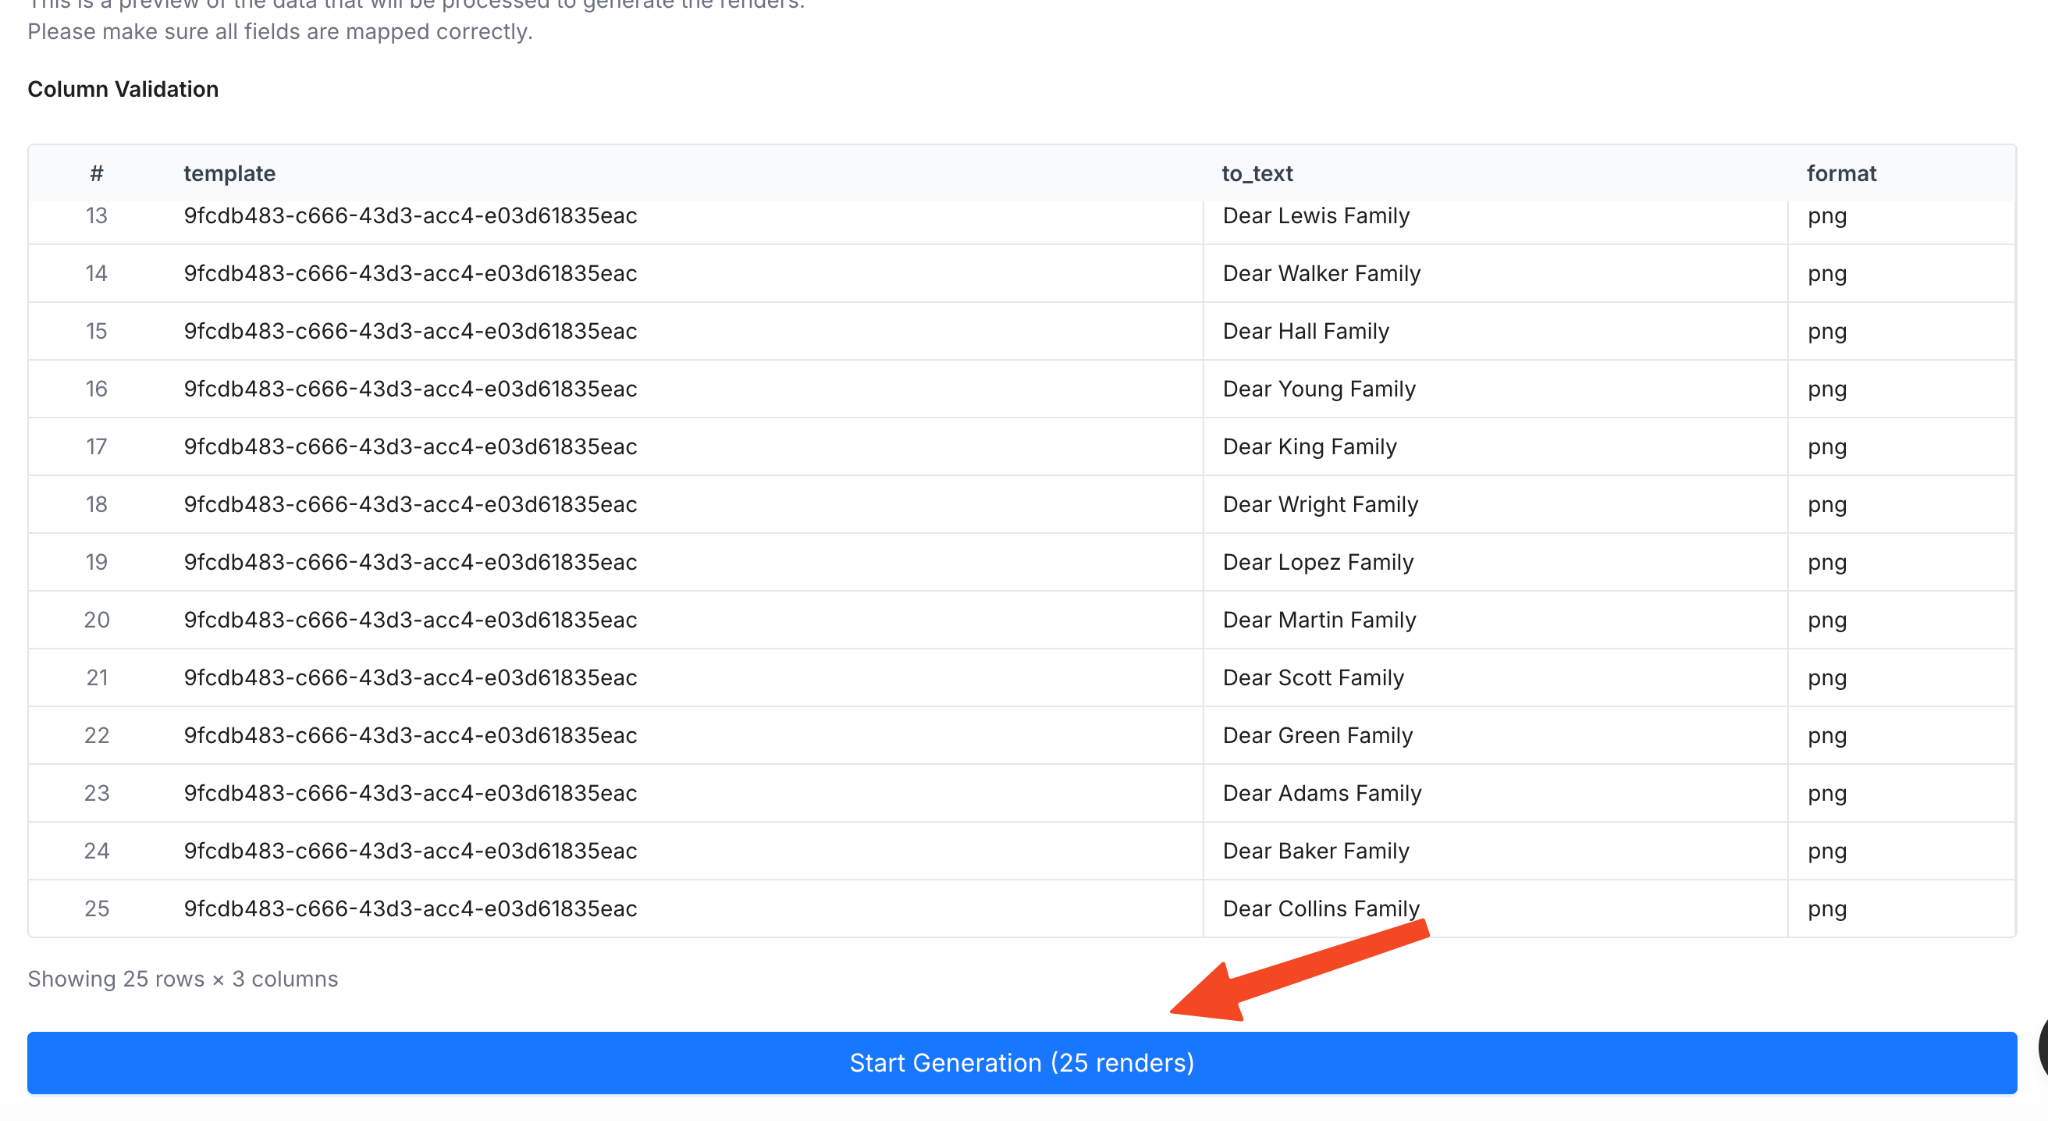Click template ID in row 22
This screenshot has width=2048, height=1121.
click(410, 735)
